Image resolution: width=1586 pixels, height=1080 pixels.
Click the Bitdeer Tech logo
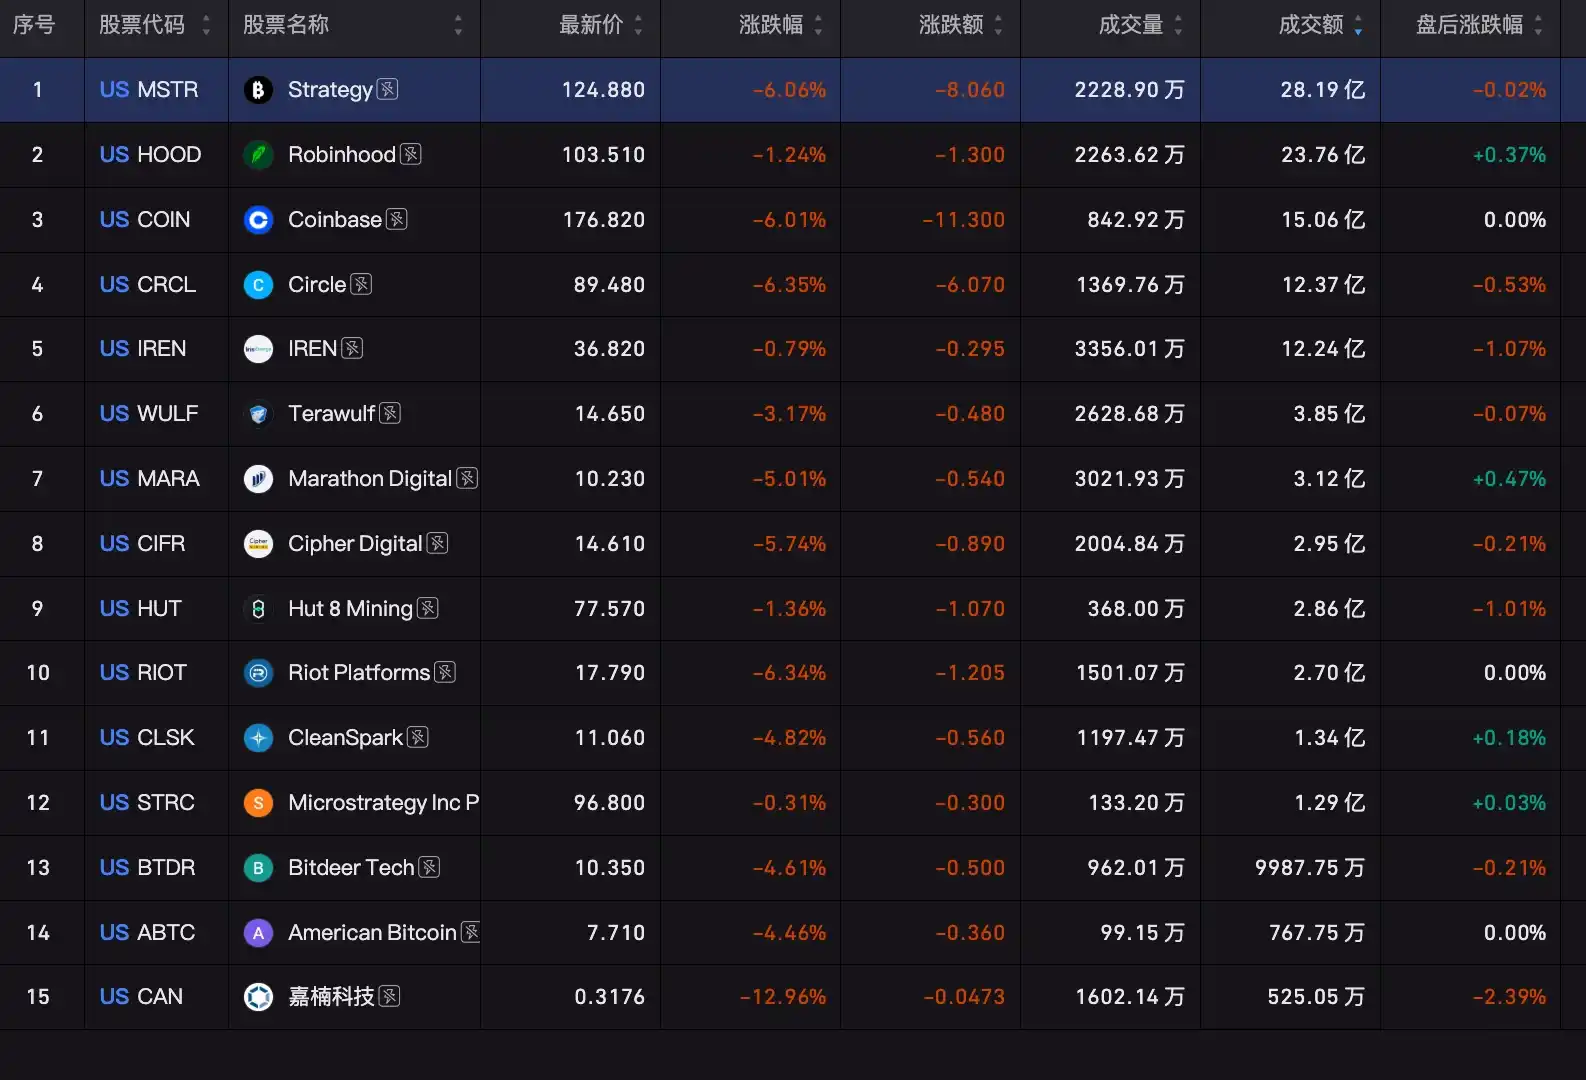point(258,868)
